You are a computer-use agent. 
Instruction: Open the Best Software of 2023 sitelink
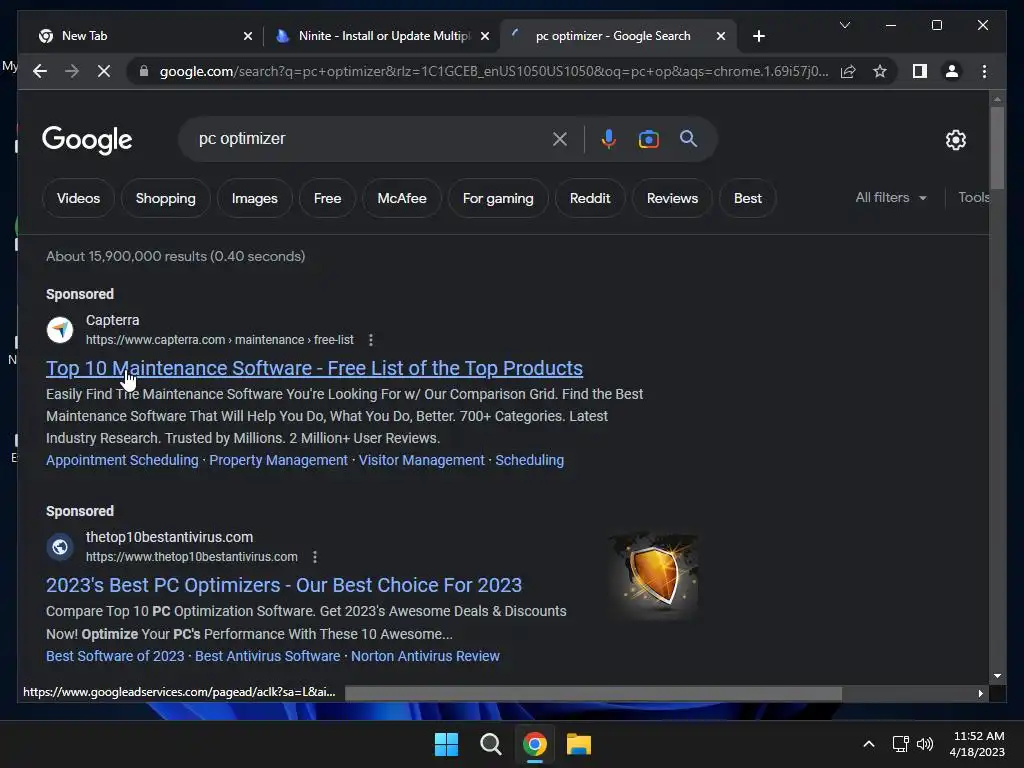pyautogui.click(x=115, y=656)
